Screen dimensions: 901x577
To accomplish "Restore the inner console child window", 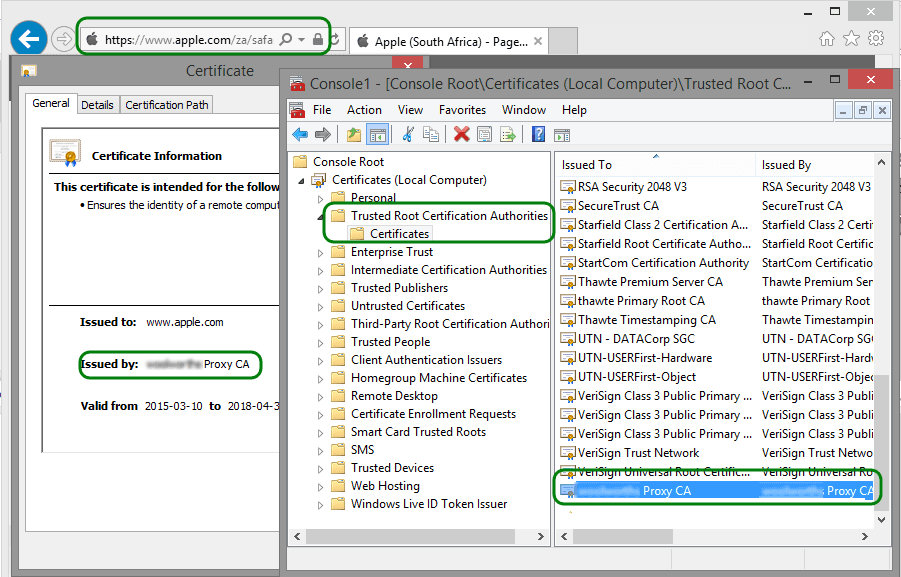I will tap(863, 110).
